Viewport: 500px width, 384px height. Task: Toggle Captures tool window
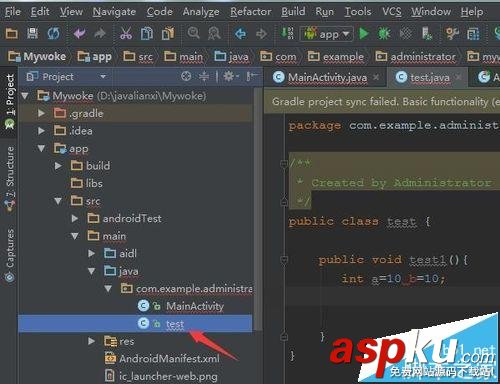coord(10,255)
